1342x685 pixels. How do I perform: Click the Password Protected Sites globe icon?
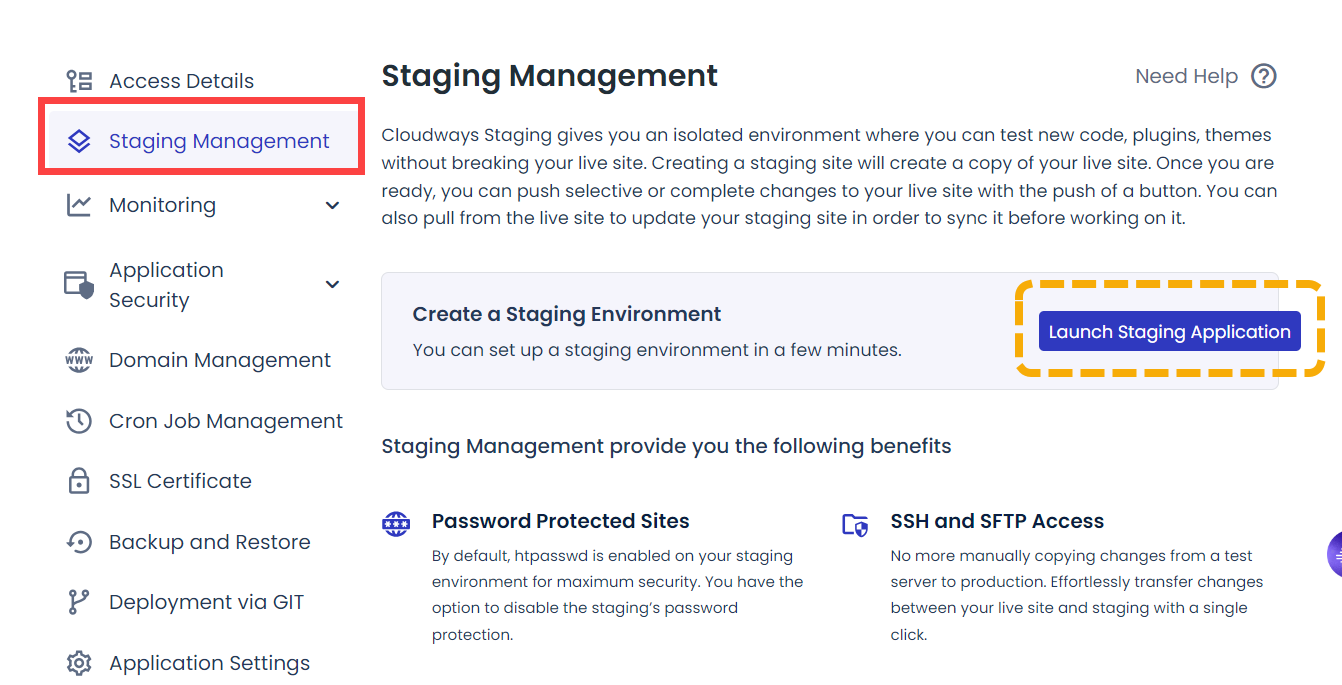(x=397, y=523)
